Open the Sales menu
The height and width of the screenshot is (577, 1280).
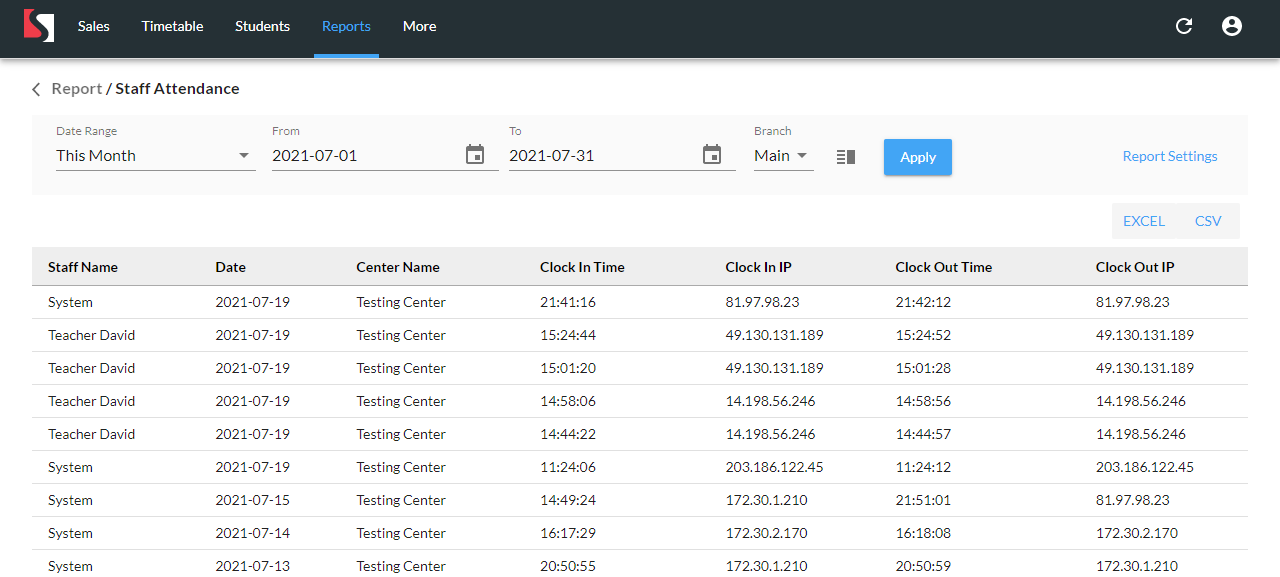point(94,27)
